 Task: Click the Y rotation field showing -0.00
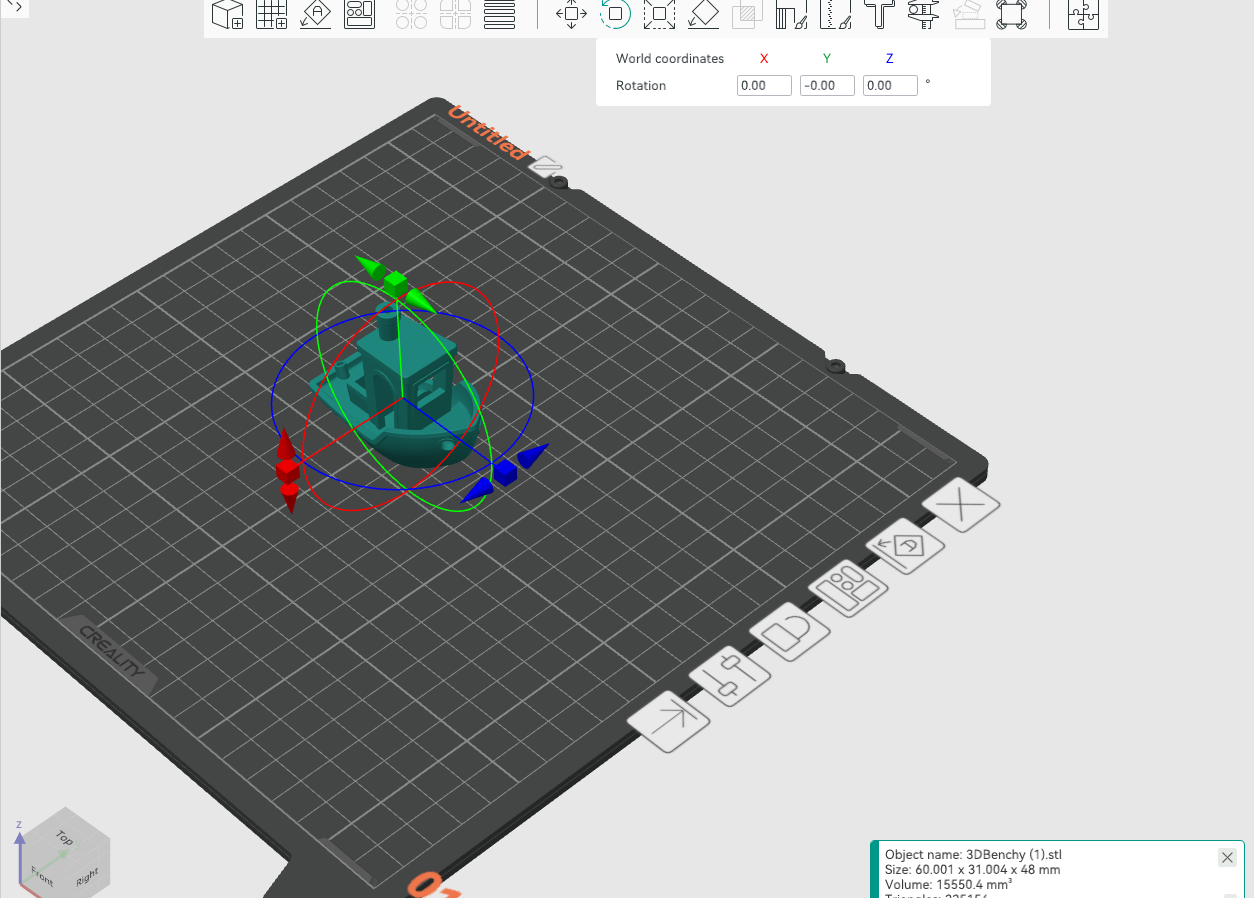(827, 86)
